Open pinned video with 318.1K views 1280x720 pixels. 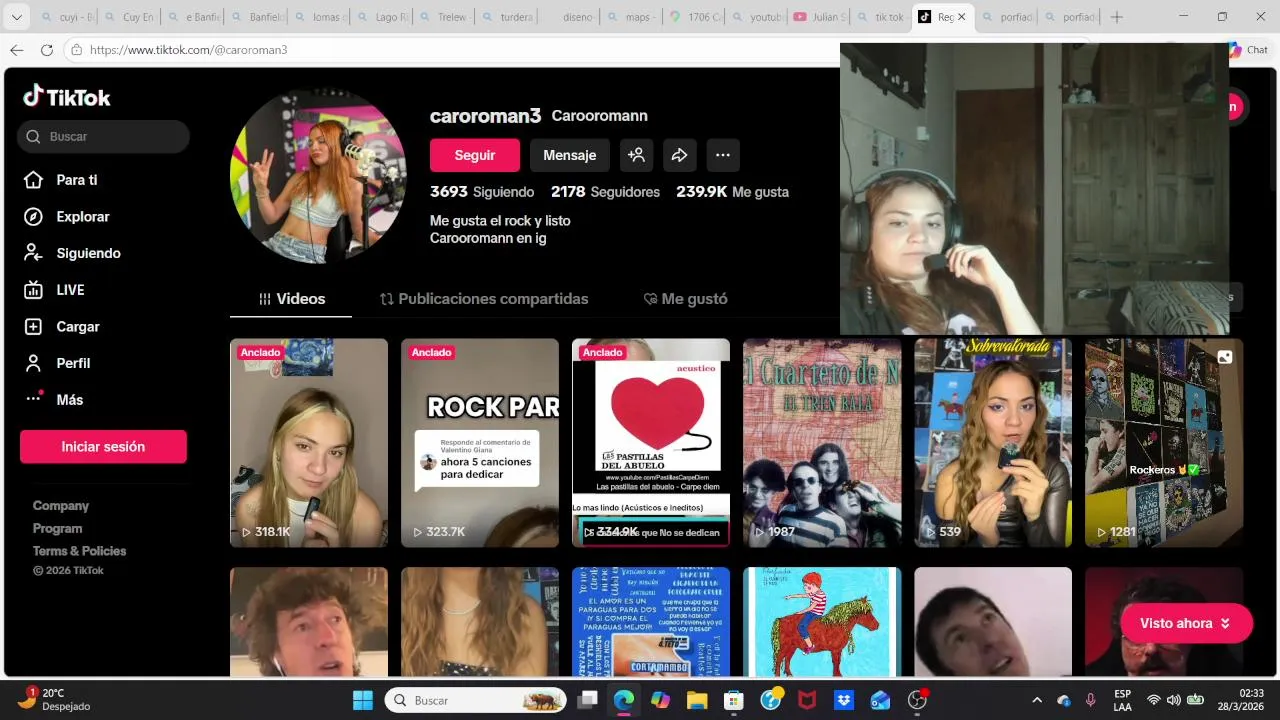[x=309, y=443]
